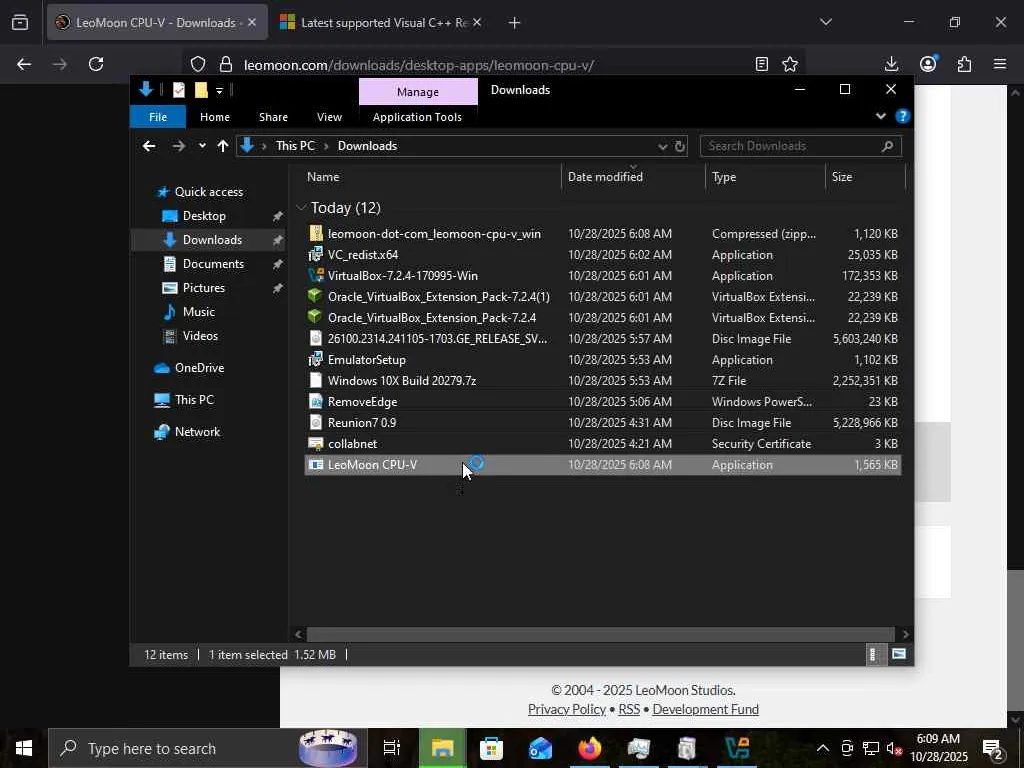Open the list all tabs dropdown in Firefox
1024x768 pixels.
click(x=825, y=22)
